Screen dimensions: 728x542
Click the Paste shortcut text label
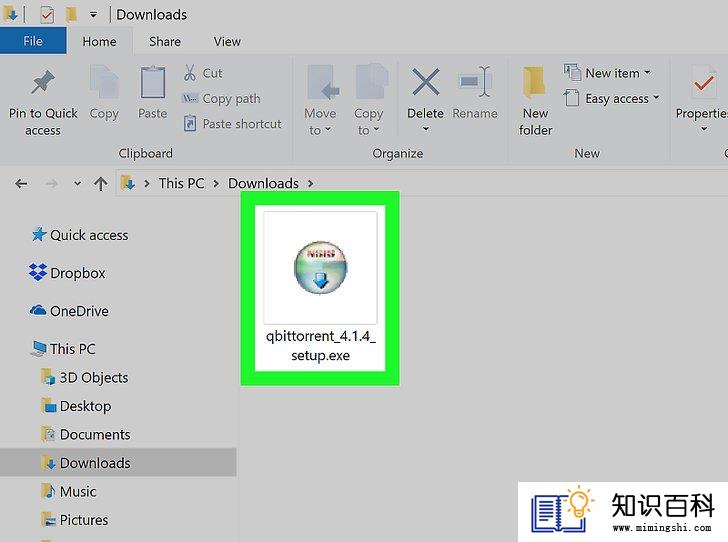point(242,124)
